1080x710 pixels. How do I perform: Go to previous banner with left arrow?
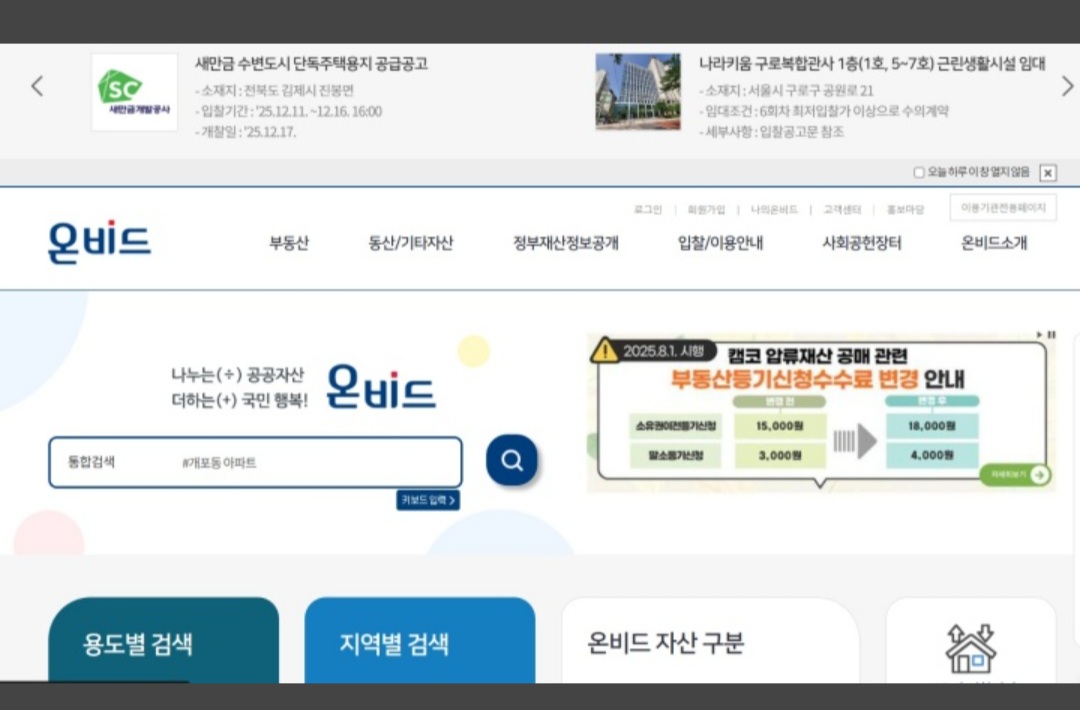pyautogui.click(x=37, y=87)
